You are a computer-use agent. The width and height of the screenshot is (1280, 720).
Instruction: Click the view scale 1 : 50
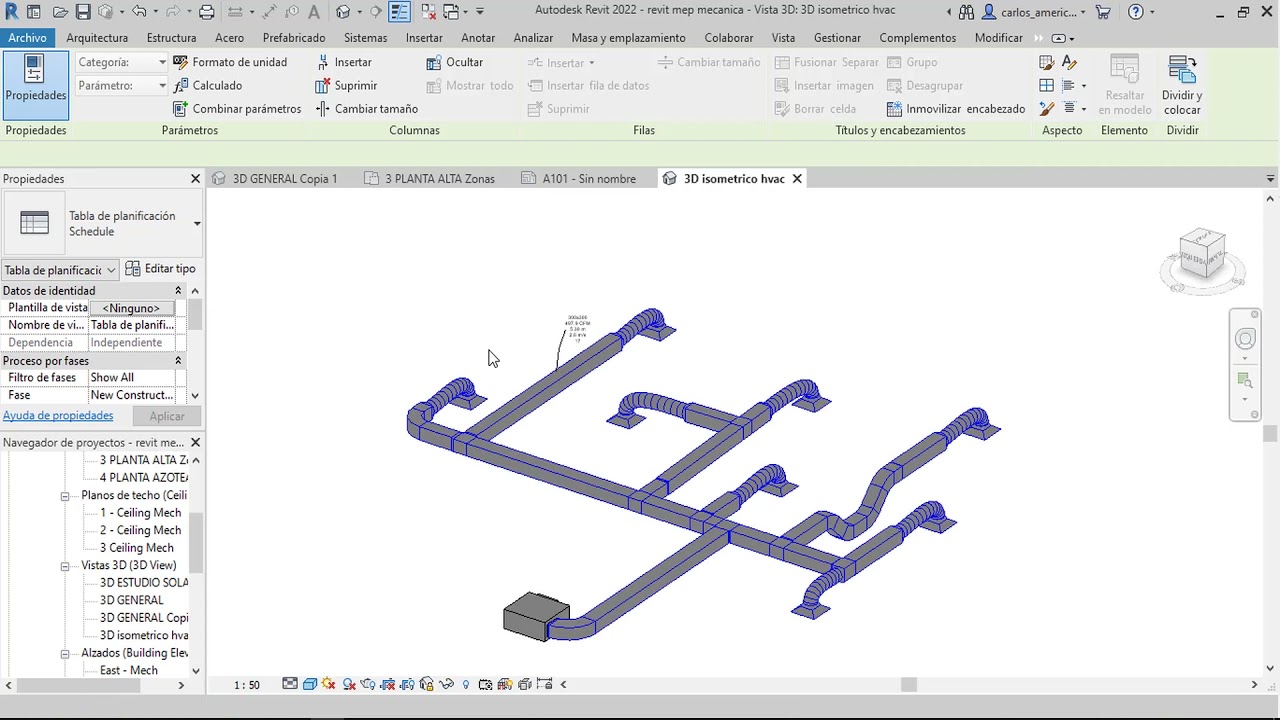click(x=247, y=685)
